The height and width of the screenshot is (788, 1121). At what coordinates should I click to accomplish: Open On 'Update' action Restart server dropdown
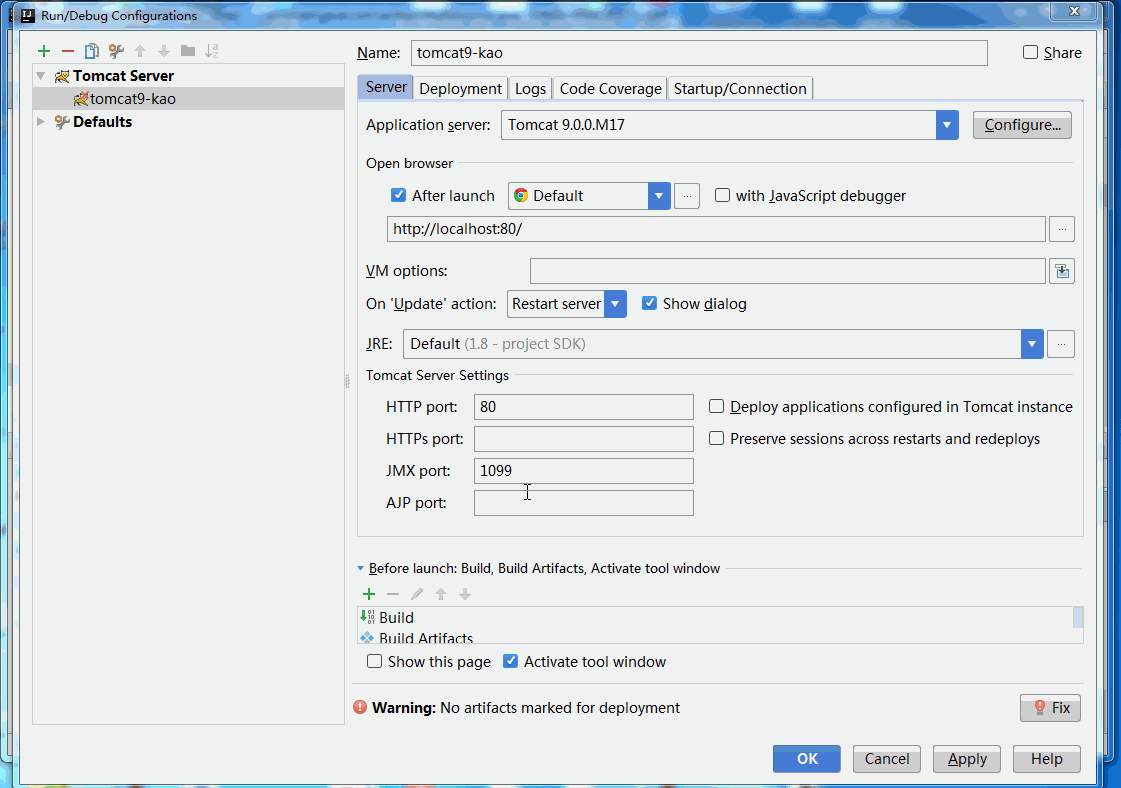[616, 304]
